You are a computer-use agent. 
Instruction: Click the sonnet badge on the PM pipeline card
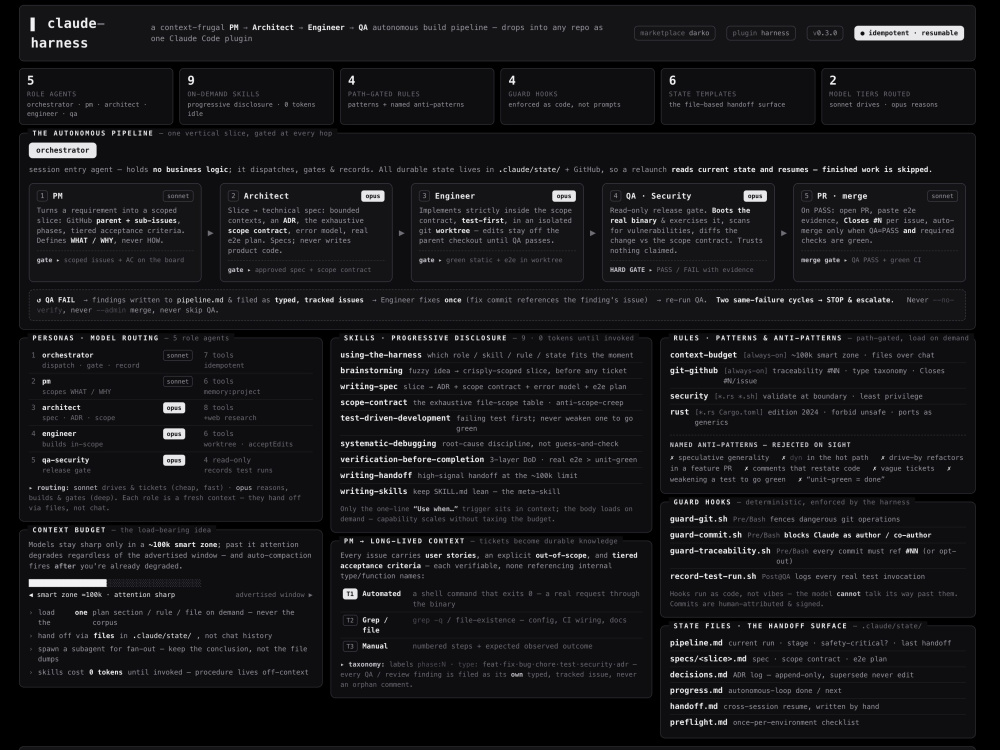tap(178, 196)
